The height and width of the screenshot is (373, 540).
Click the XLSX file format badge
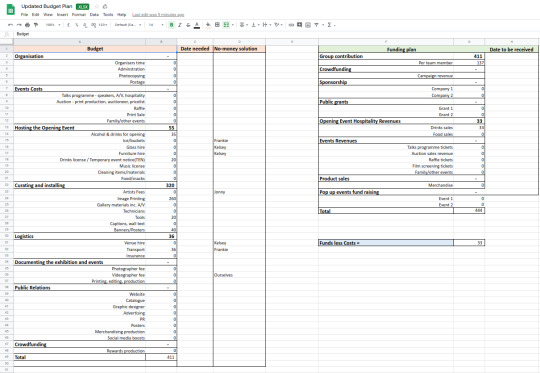click(83, 7)
